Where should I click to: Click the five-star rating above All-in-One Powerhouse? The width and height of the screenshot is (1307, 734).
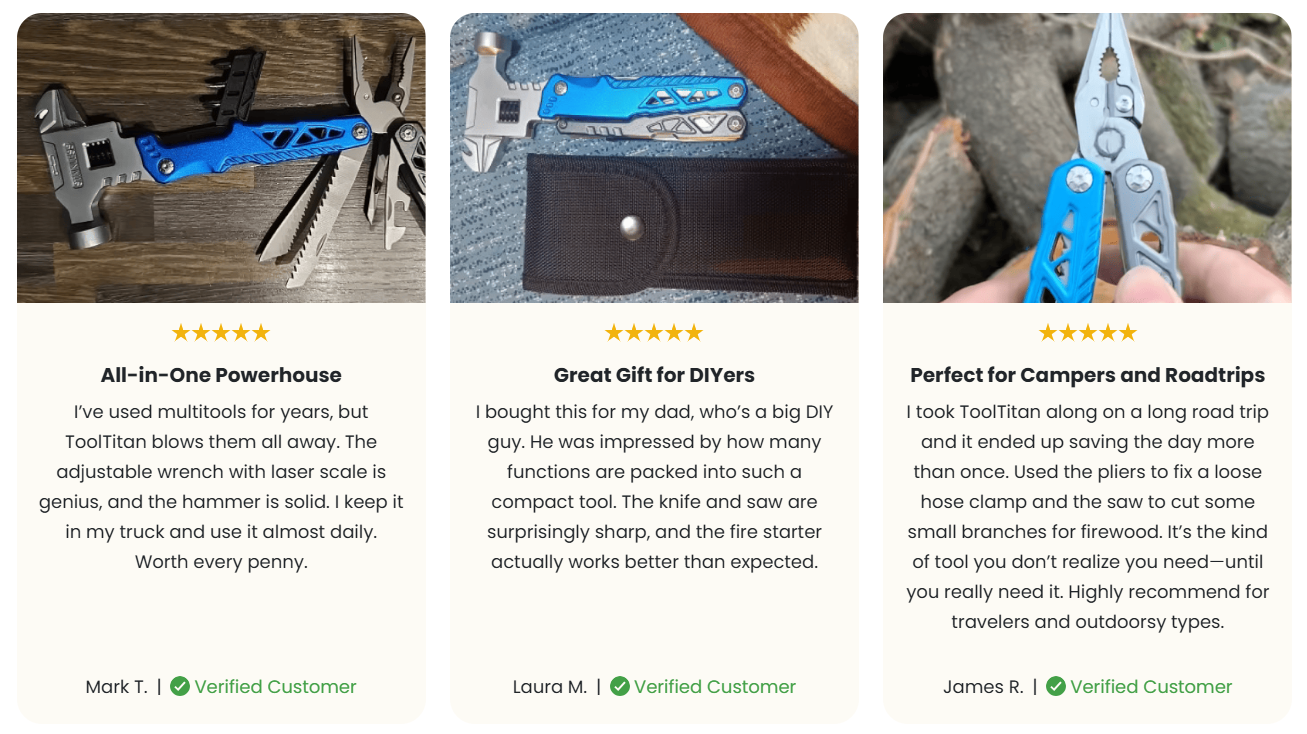click(x=221, y=333)
